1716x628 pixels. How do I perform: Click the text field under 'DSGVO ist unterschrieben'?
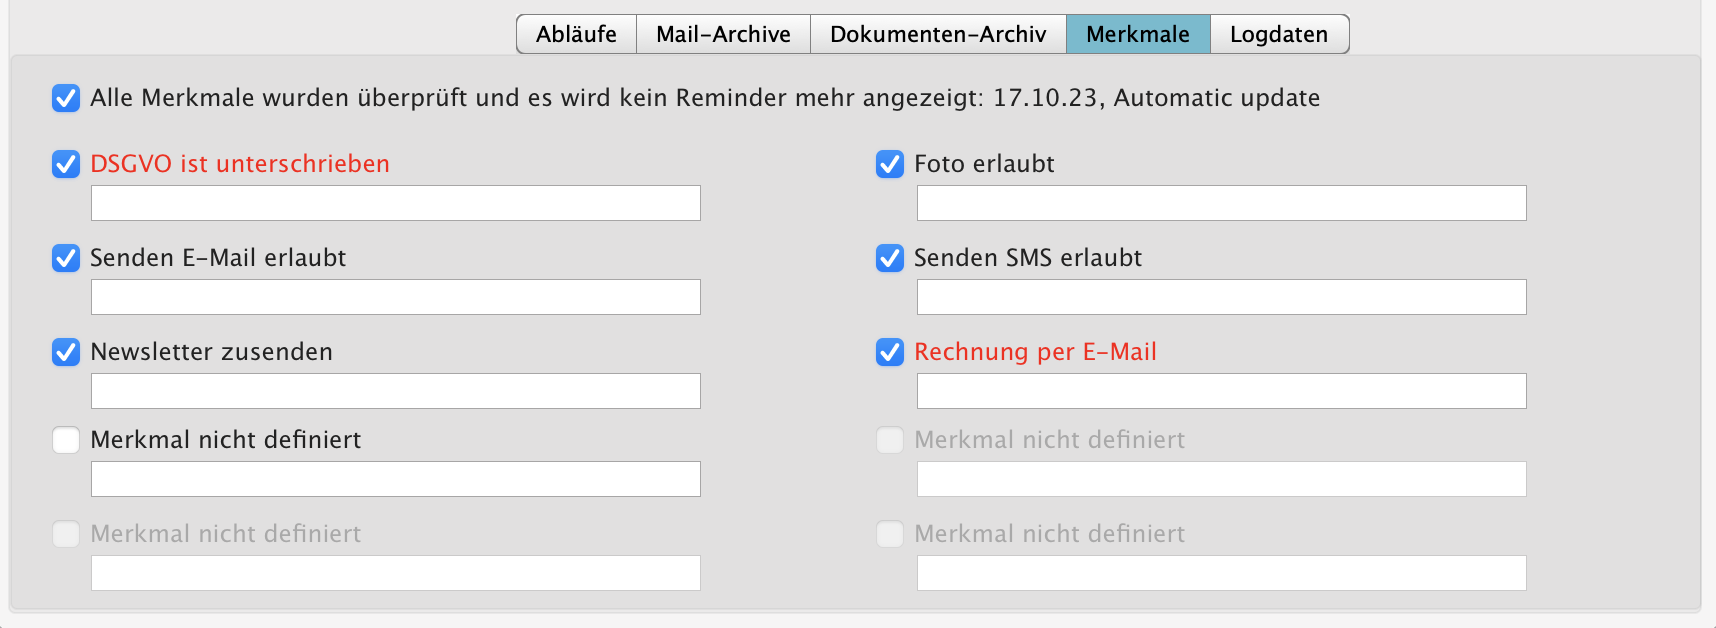pyautogui.click(x=396, y=203)
